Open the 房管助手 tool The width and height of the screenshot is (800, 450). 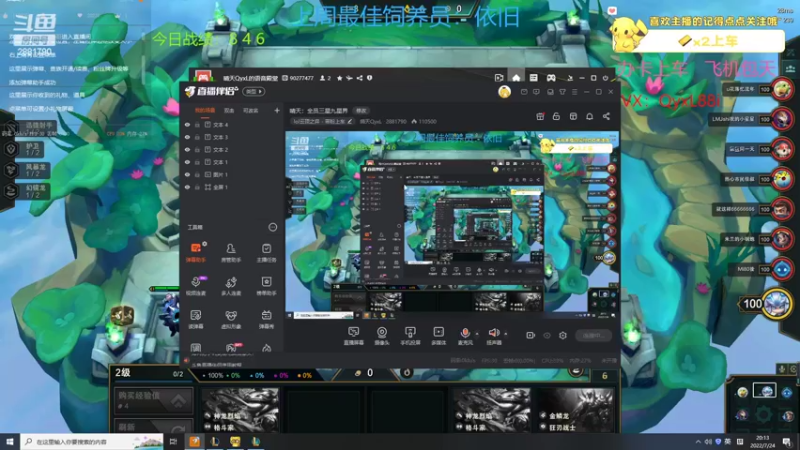pyautogui.click(x=231, y=253)
